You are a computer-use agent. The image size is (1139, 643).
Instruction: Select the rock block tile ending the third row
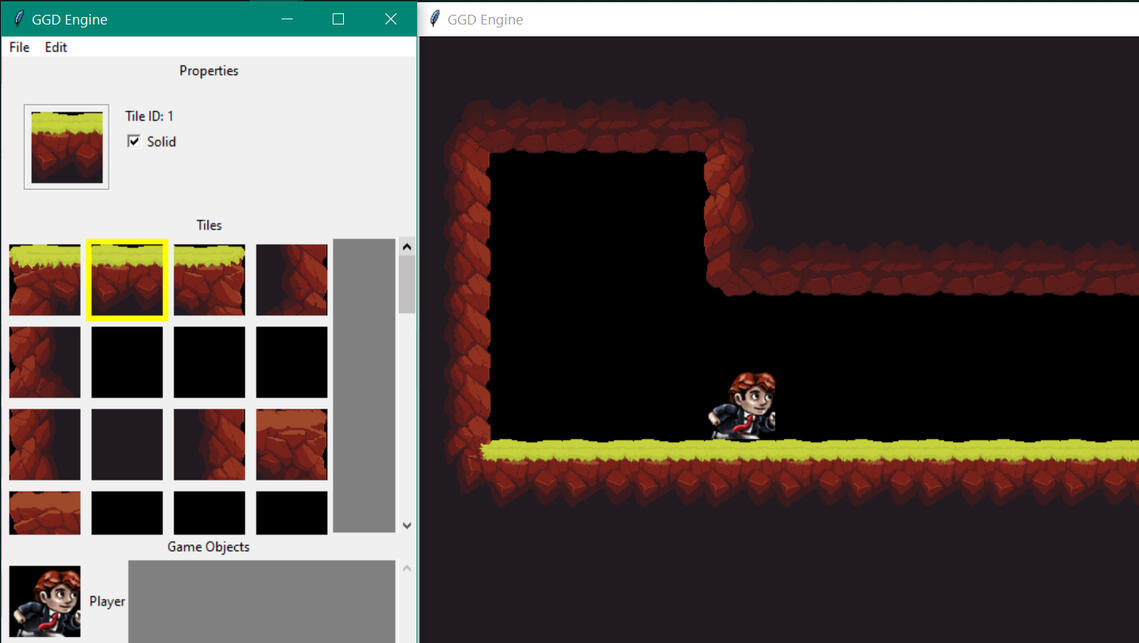coord(291,444)
